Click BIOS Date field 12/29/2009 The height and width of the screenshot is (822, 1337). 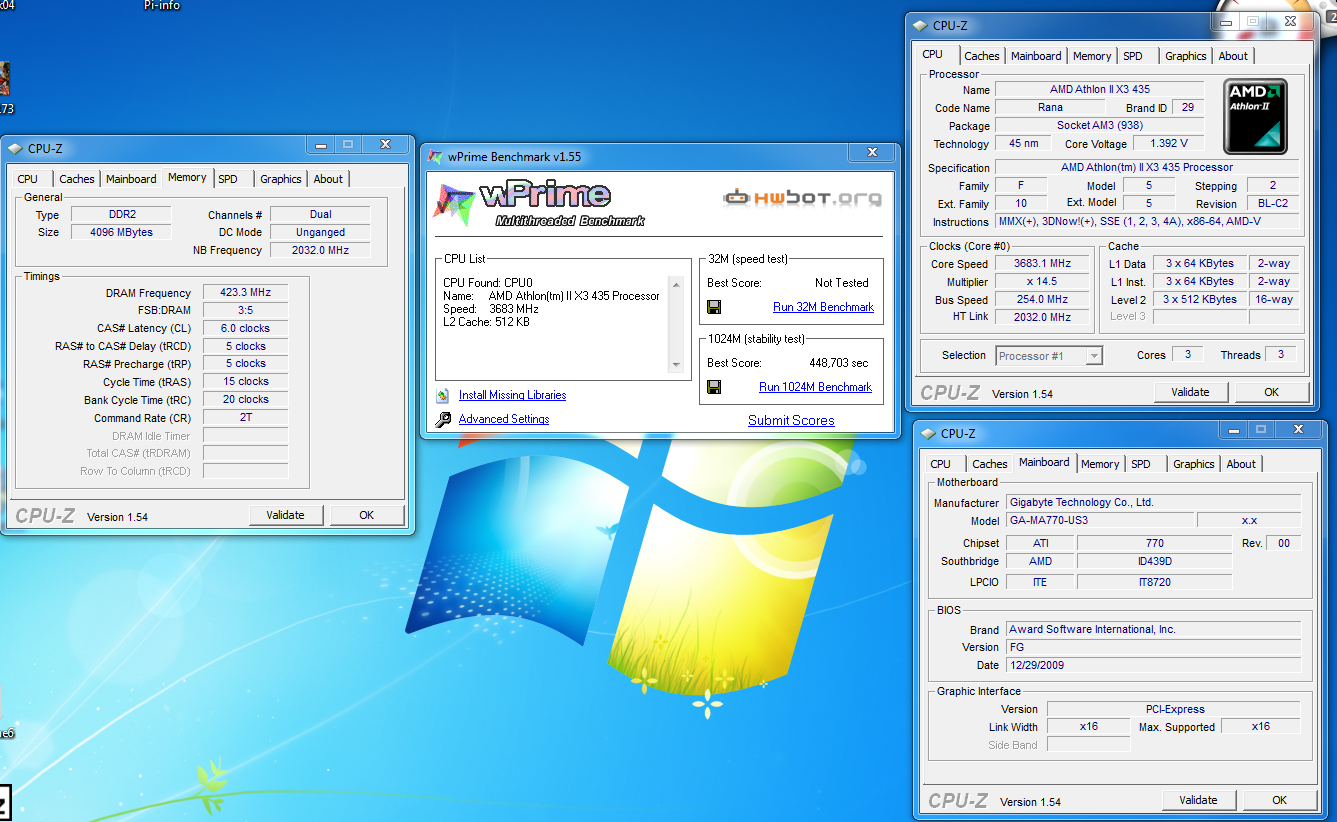(x=1153, y=665)
